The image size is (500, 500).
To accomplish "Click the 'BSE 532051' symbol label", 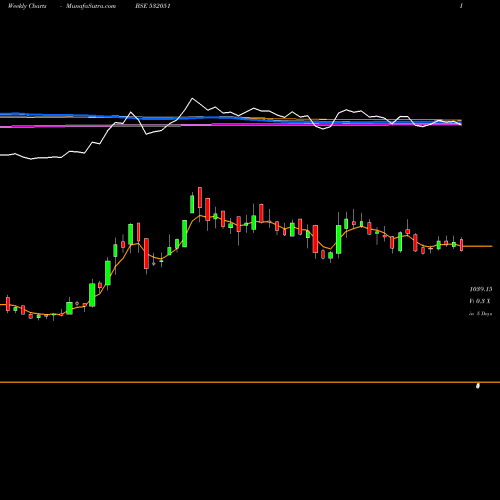I will [x=153, y=6].
